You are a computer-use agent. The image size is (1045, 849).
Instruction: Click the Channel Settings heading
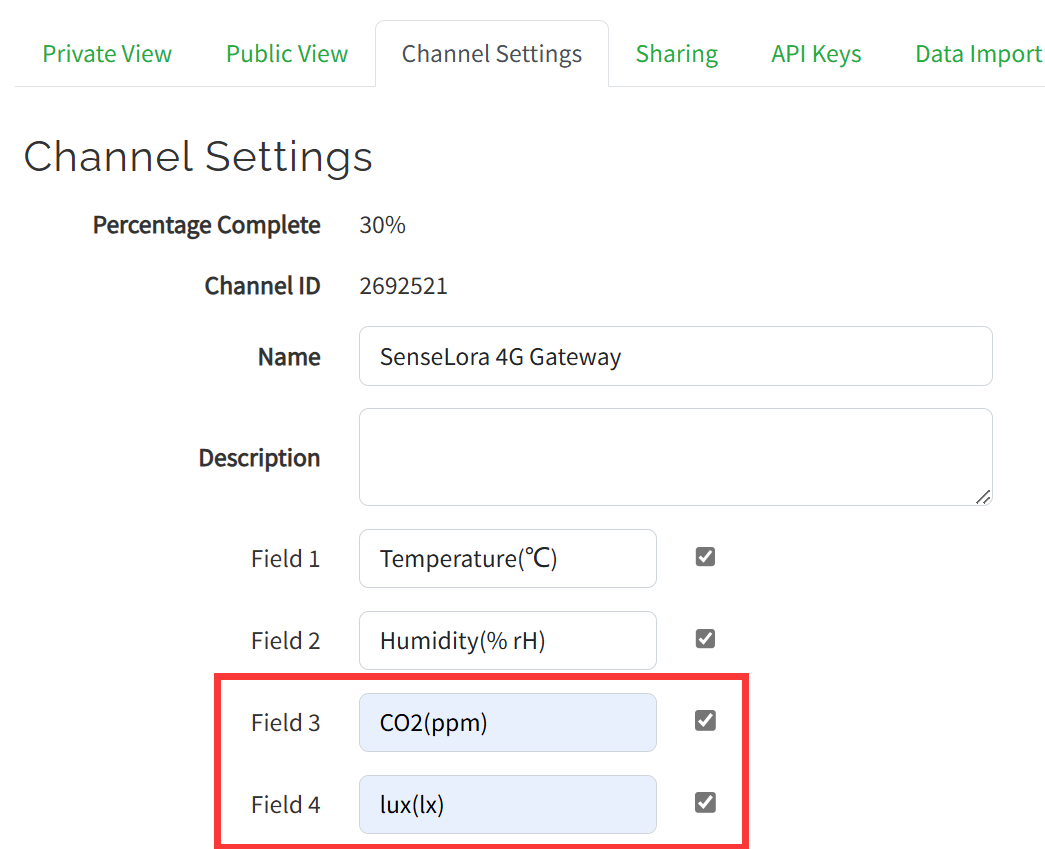pos(198,157)
